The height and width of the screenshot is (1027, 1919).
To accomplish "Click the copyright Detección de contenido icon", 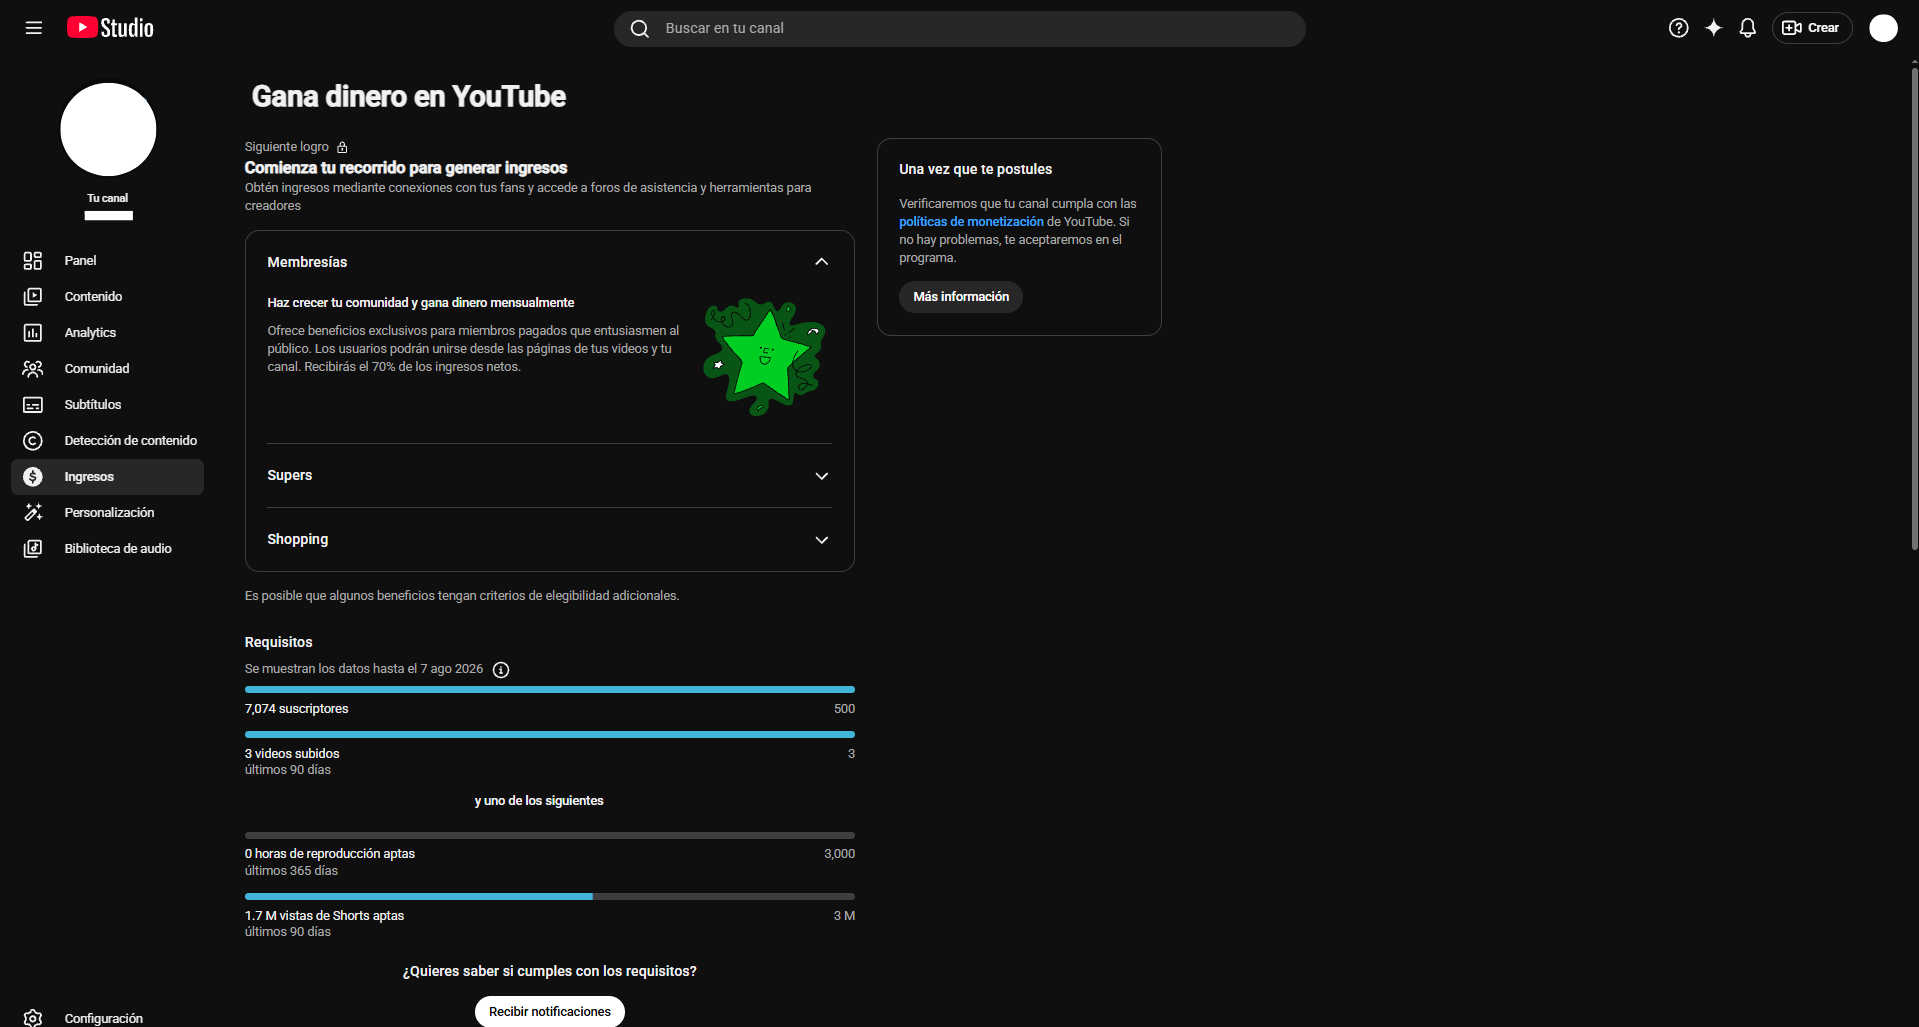I will tap(33, 441).
